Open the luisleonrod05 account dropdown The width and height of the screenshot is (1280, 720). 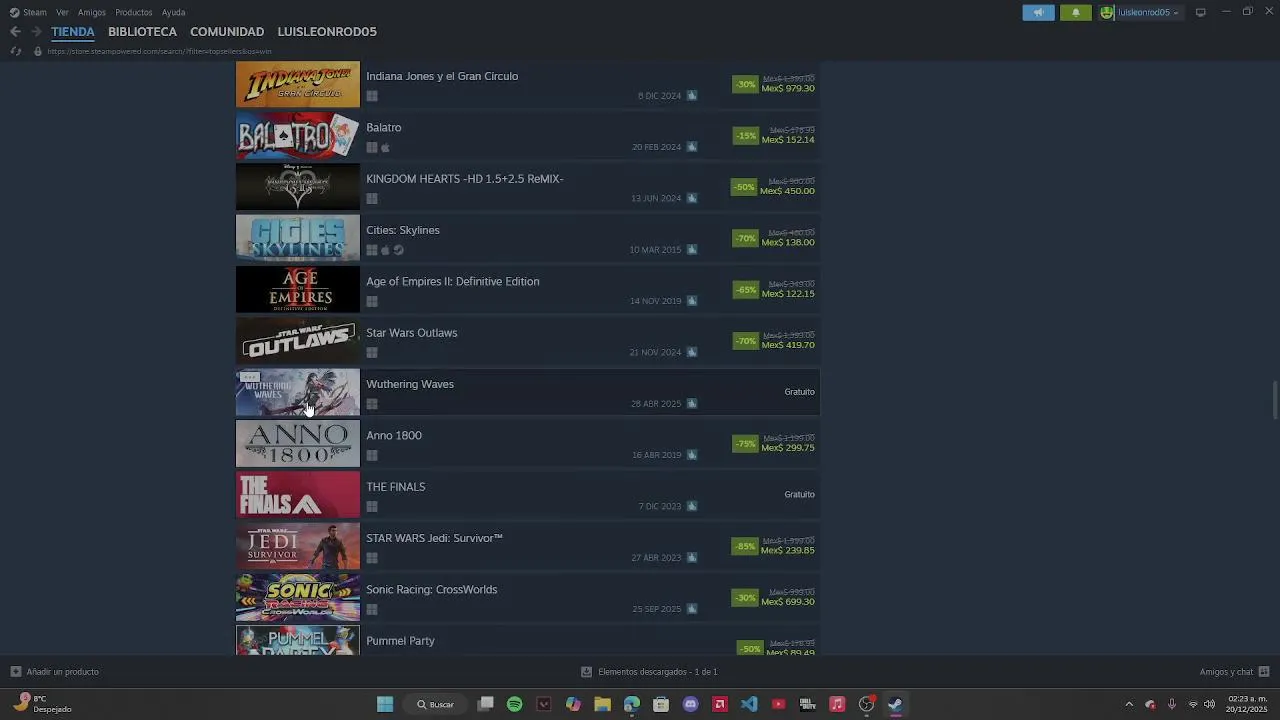[x=1141, y=12]
